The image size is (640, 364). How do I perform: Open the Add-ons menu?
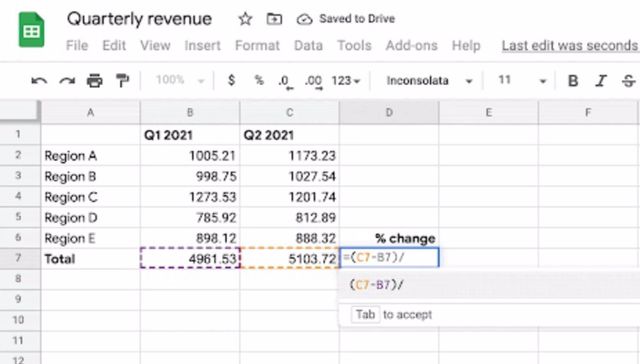(x=411, y=45)
